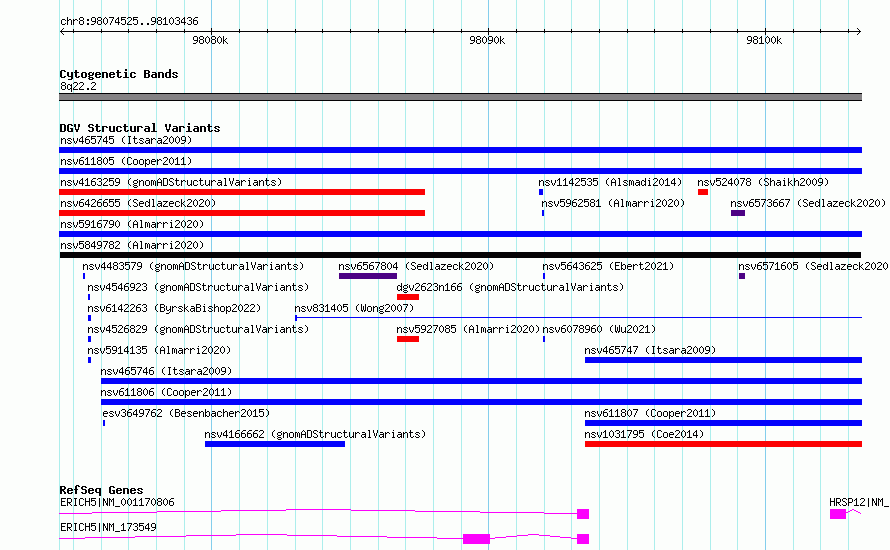
Task: Click the 98080k ruler tick label
Action: [x=210, y=40]
